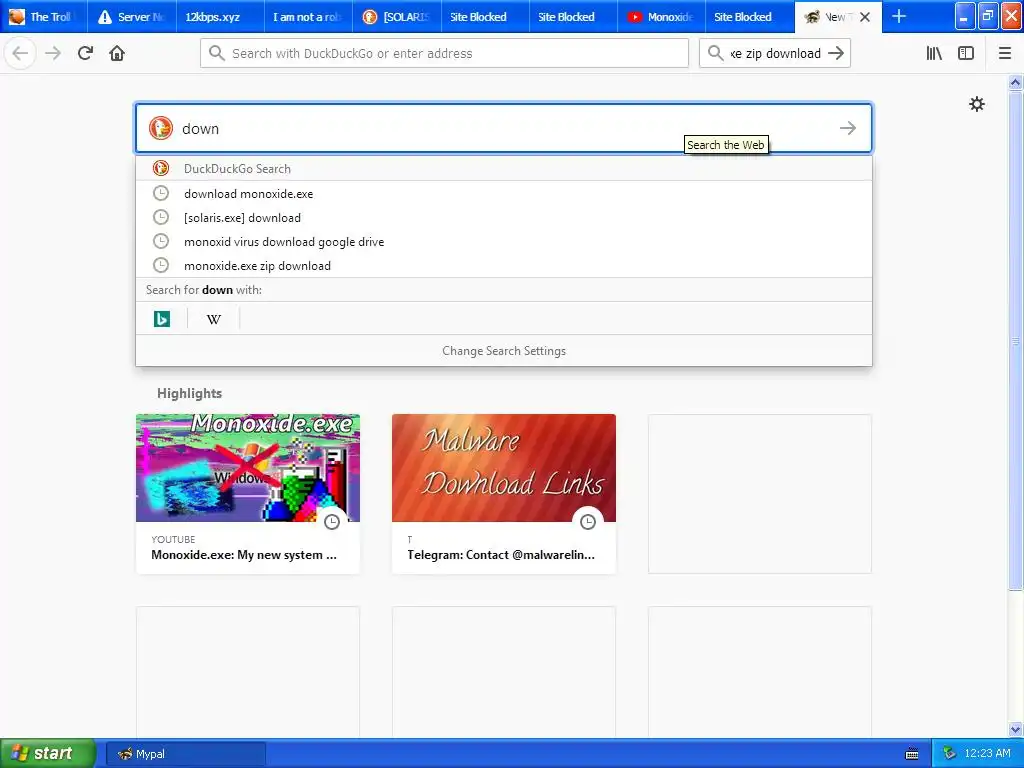Switch to the 12kbps.xyz tab
This screenshot has height=768, width=1024.
pos(221,17)
